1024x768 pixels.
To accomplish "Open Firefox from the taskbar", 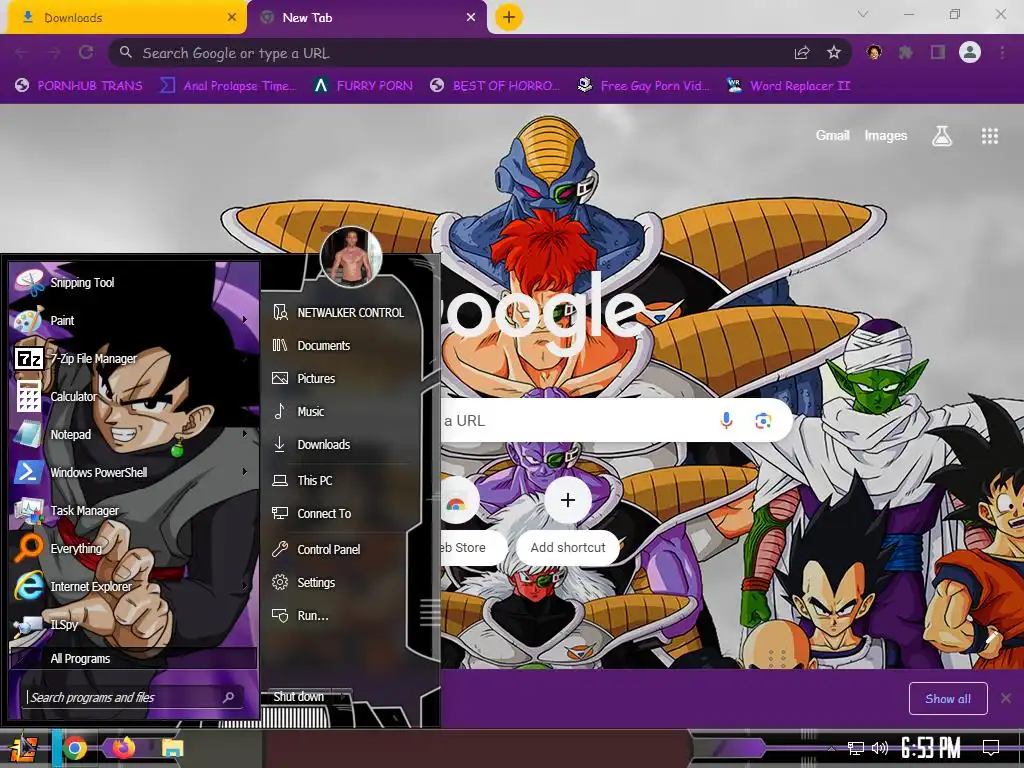I will pos(123,748).
